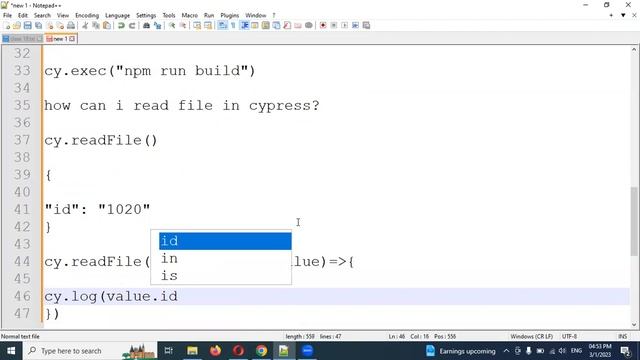Switch to the "new 1" document tab
640x360 pixels.
click(60, 39)
